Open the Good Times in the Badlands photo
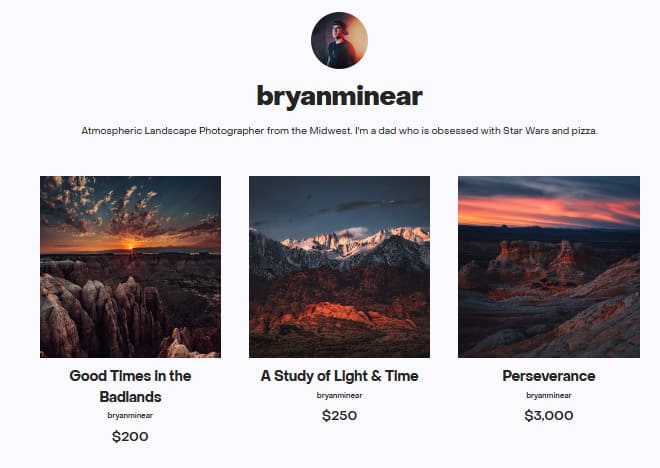The height and width of the screenshot is (468, 660). click(130, 267)
